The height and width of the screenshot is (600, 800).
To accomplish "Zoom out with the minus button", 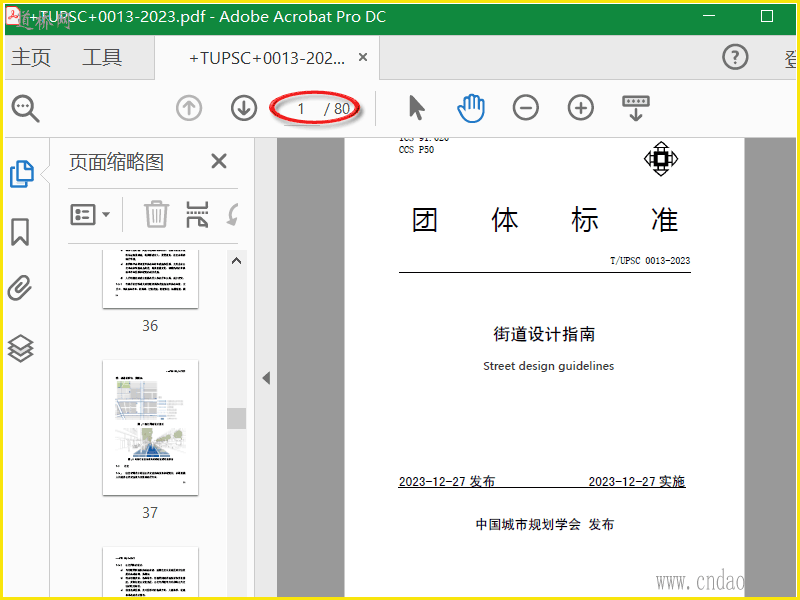I will pos(526,108).
